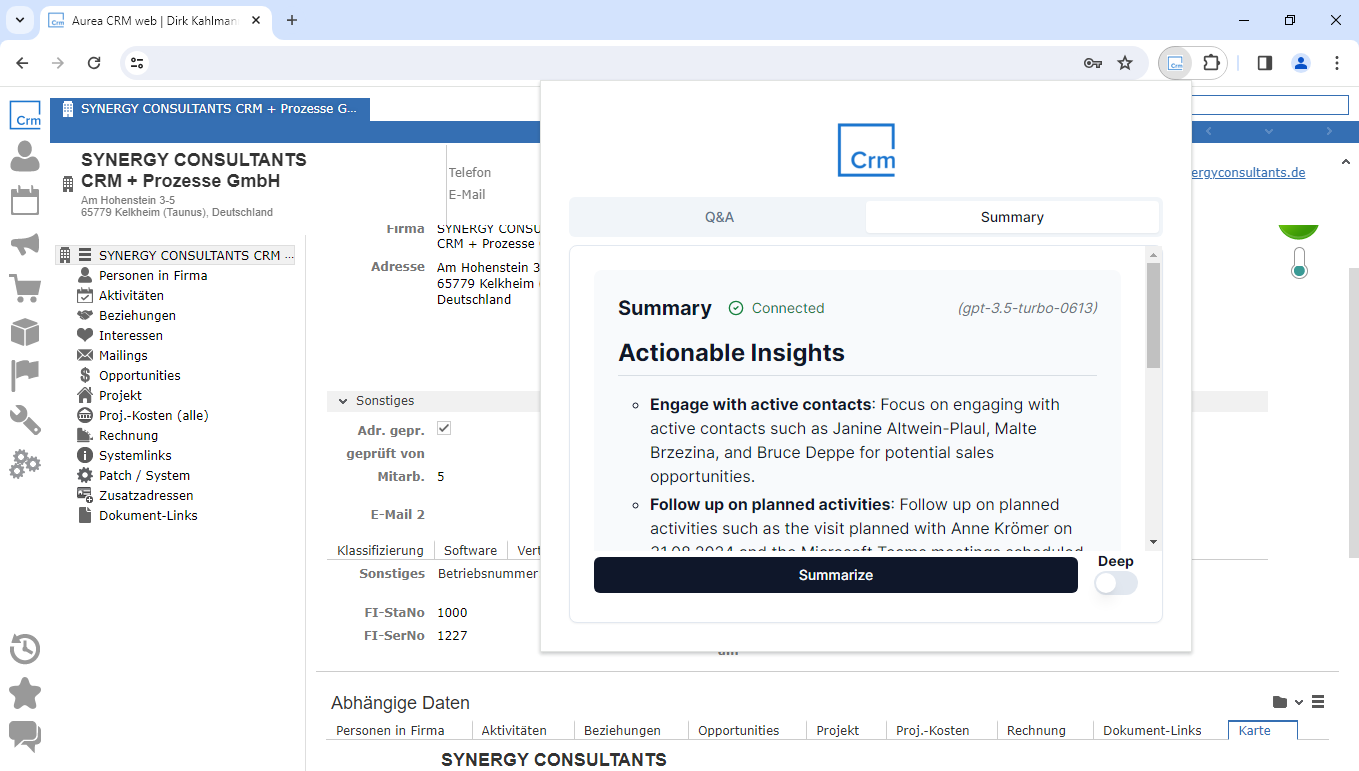Open the Chrome profile avatar
1359x771 pixels.
[x=1301, y=63]
